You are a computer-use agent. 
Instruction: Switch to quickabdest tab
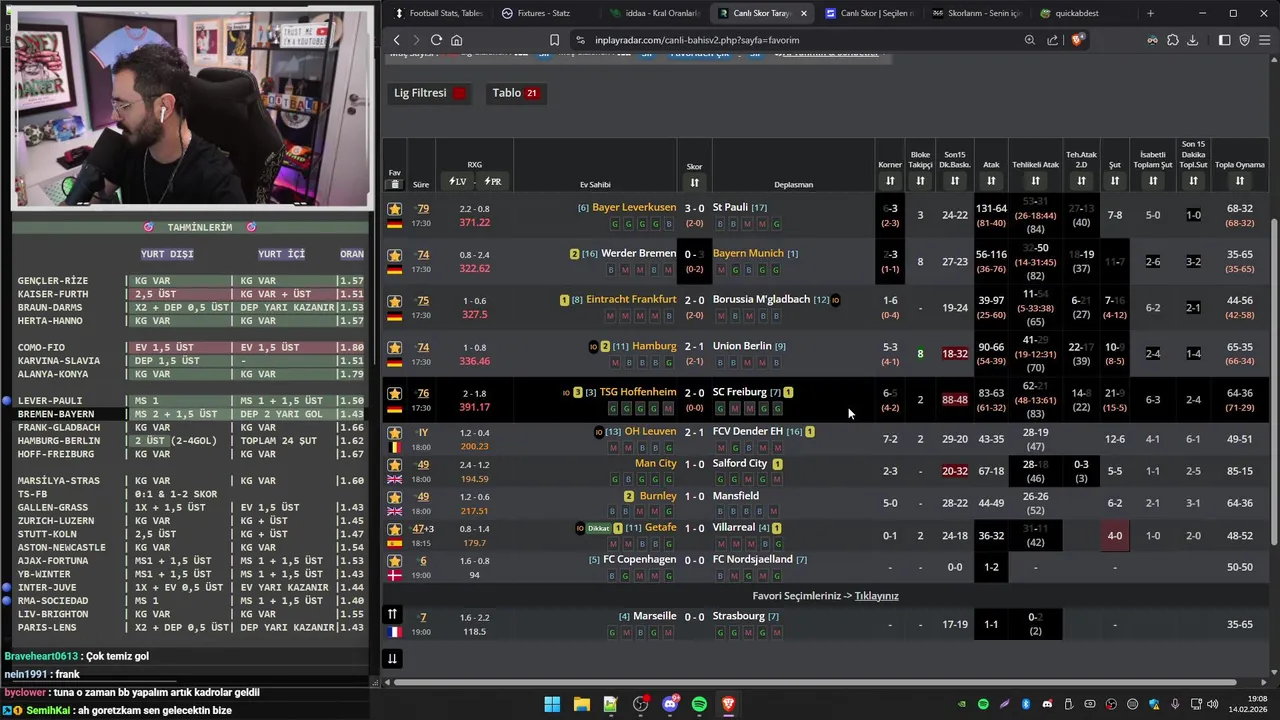tap(1084, 13)
